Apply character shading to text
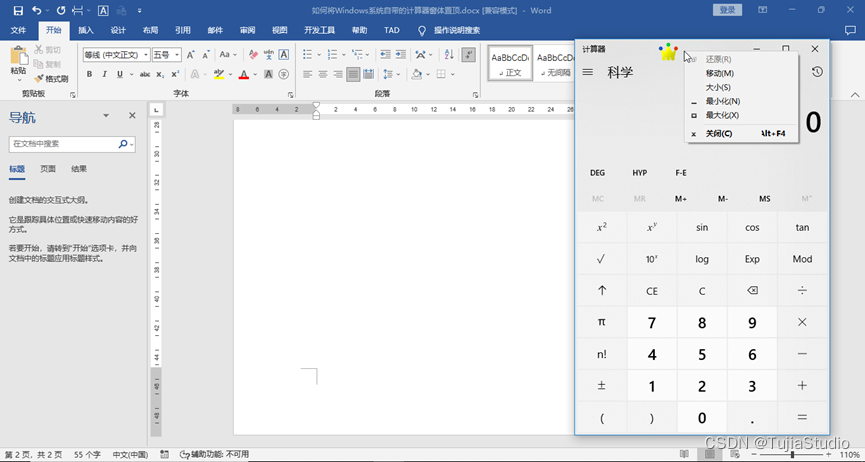The image size is (865, 462). 269,74
